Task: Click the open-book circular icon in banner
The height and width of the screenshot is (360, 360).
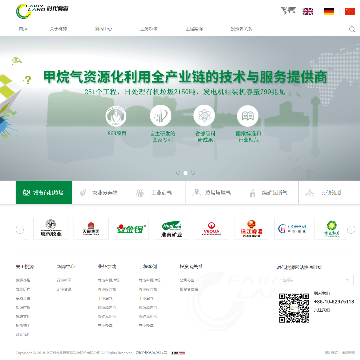Action: point(248,116)
